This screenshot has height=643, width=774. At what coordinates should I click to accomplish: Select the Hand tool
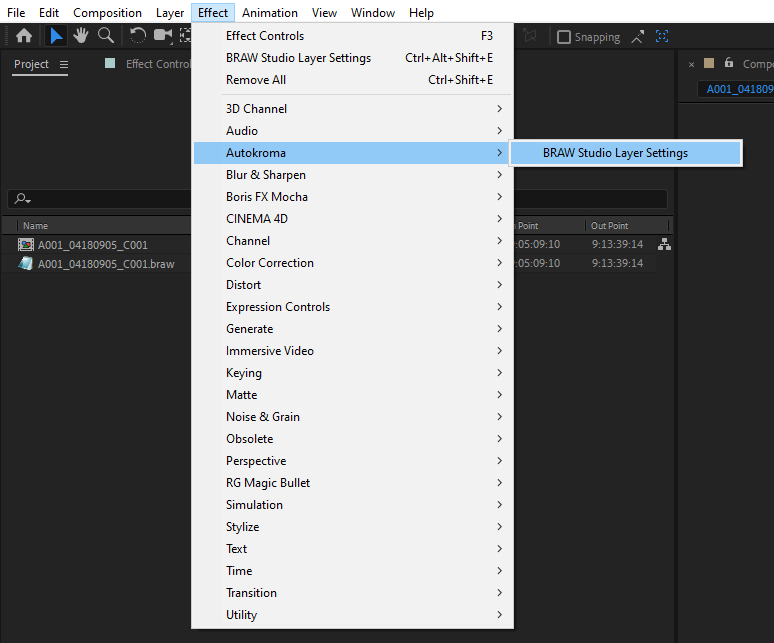(81, 36)
